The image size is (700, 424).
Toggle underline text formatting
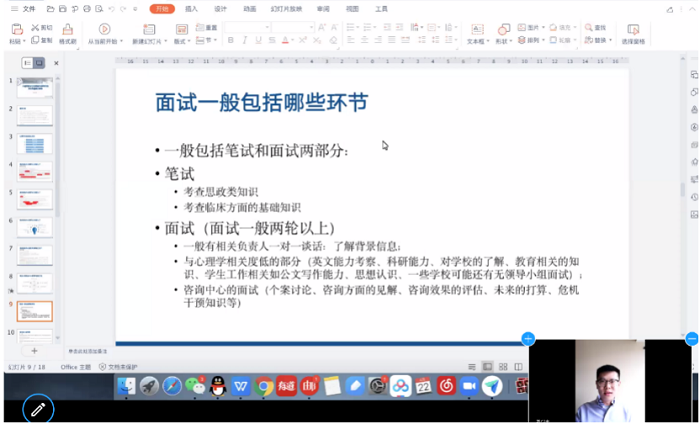(257, 41)
